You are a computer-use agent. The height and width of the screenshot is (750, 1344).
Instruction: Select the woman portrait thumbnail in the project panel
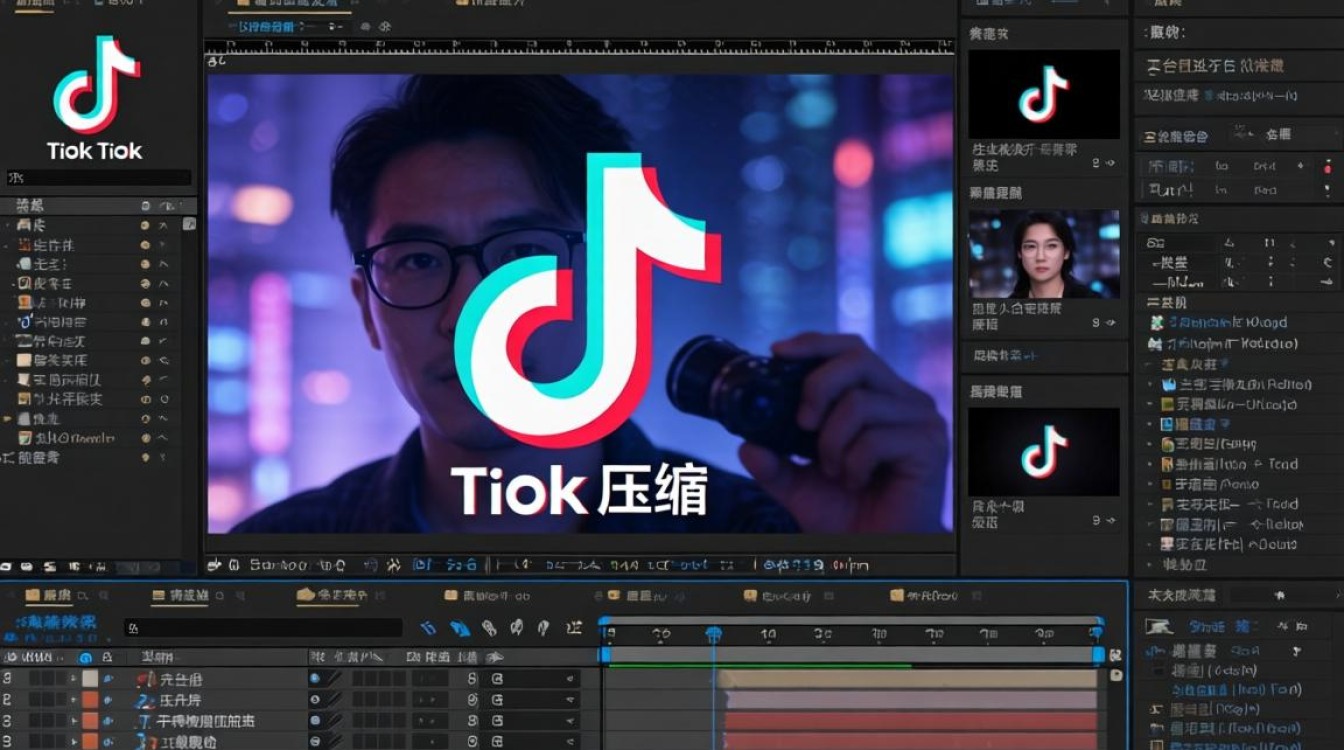coord(1045,255)
